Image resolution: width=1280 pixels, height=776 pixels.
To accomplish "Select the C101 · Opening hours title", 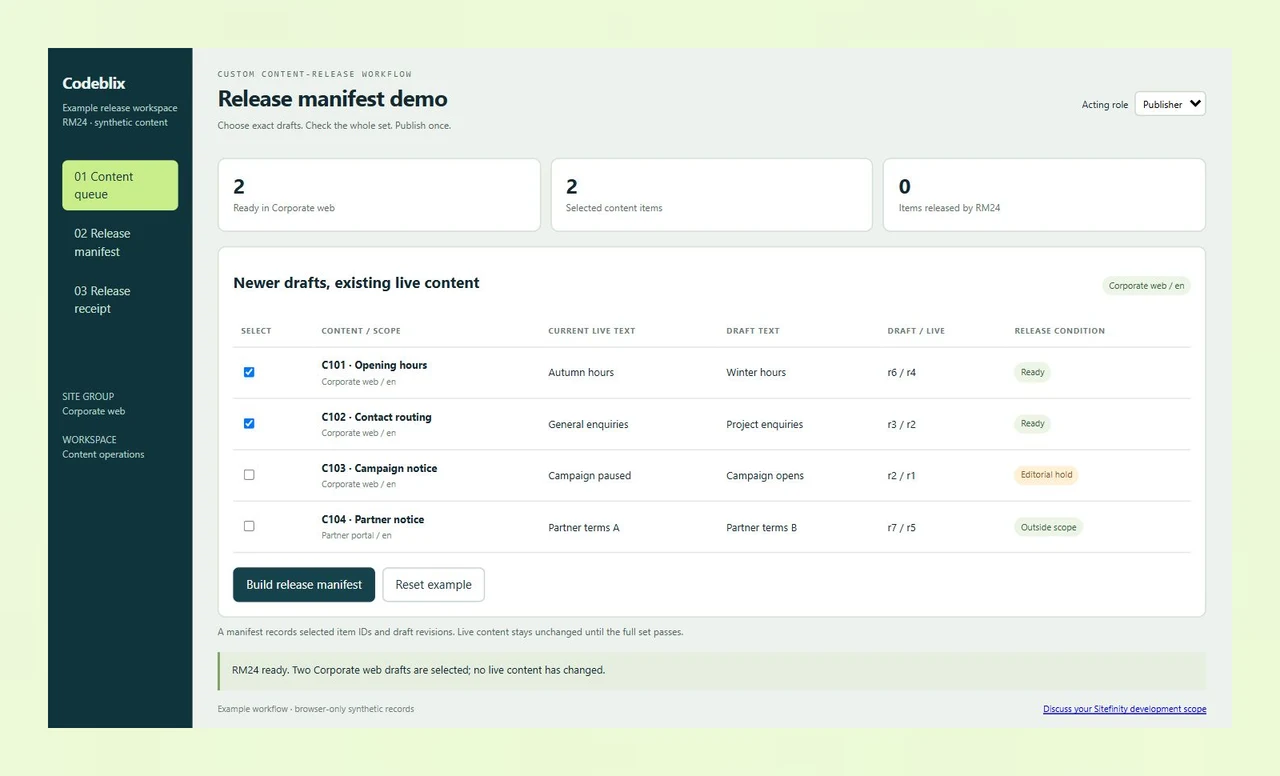I will pos(374,365).
